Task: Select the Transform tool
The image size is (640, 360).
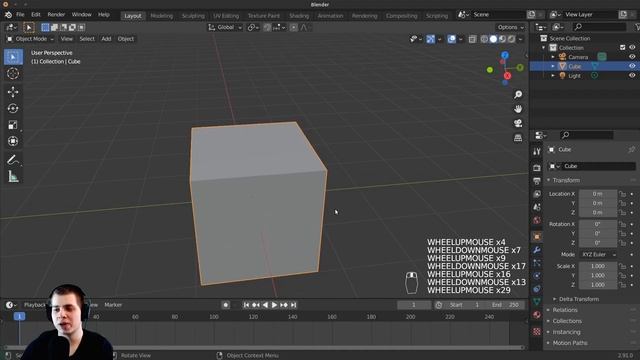Action: click(x=13, y=141)
